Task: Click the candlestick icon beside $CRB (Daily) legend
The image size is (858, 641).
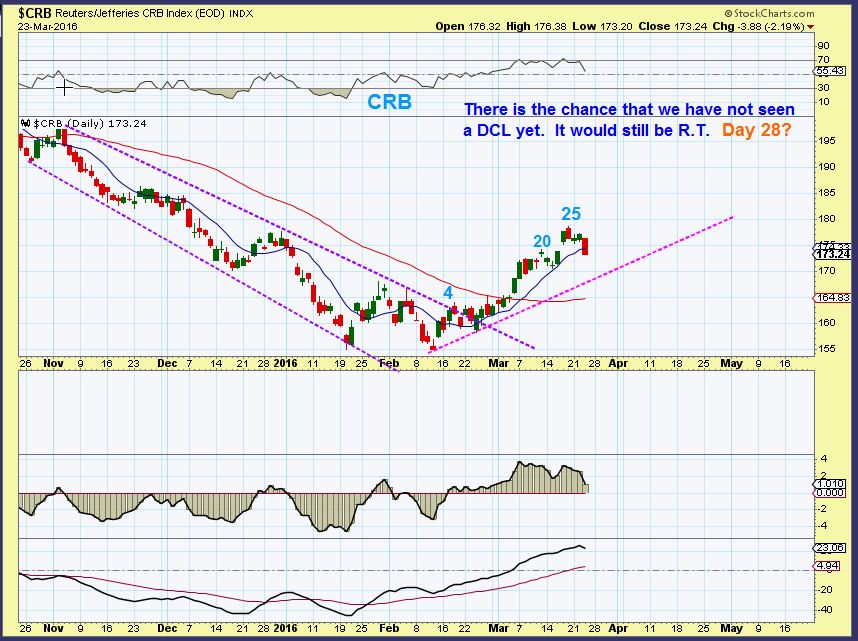Action: coord(24,124)
